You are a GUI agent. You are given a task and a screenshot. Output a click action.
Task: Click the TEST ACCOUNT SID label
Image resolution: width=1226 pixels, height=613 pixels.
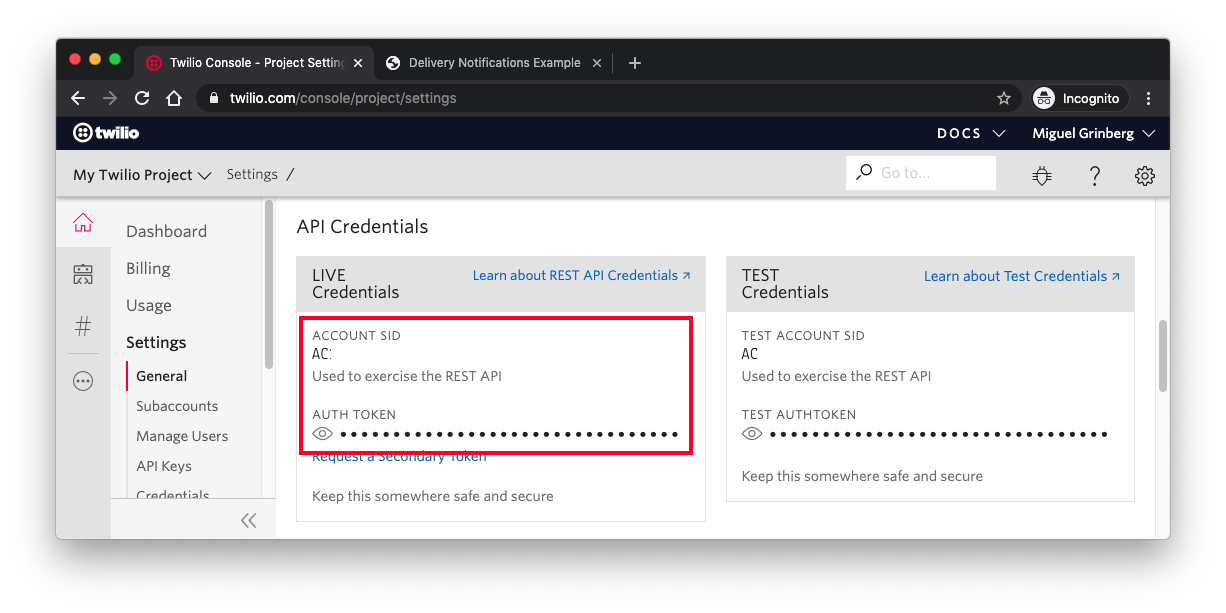coord(803,336)
